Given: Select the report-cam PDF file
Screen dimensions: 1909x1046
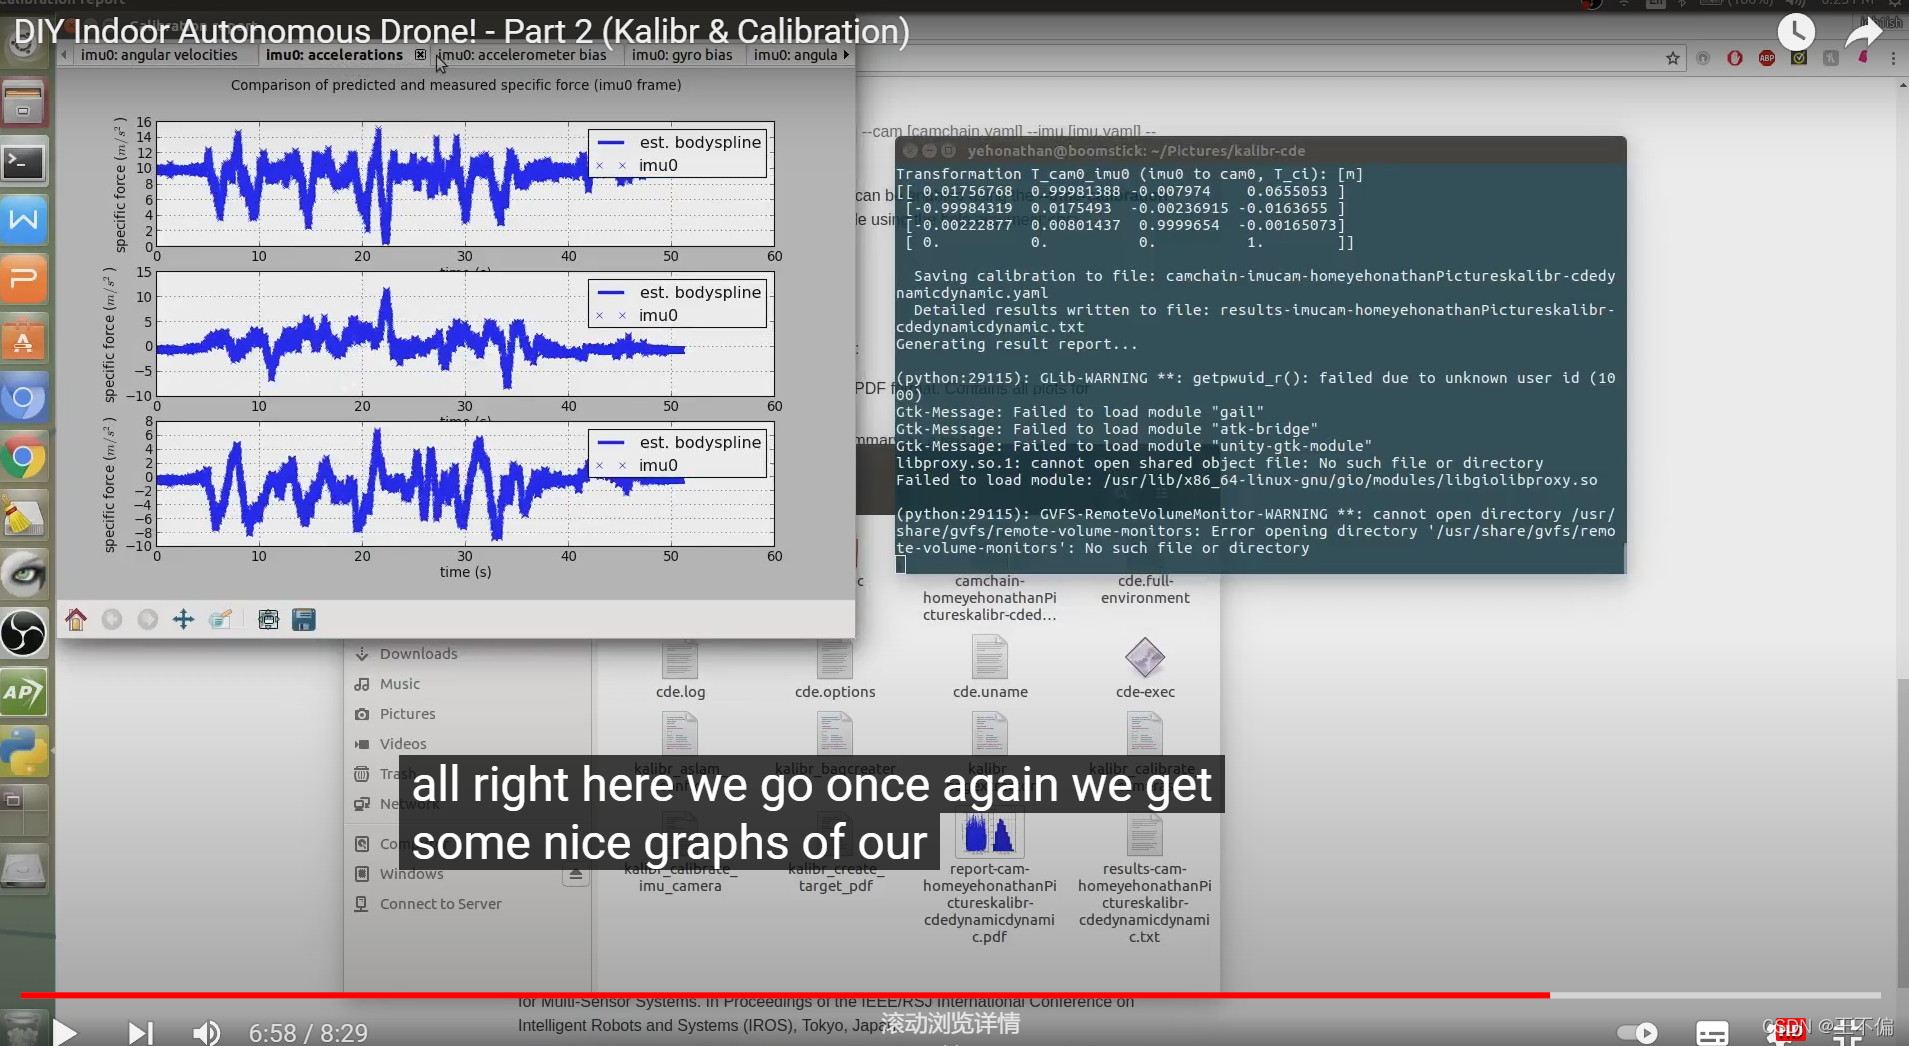Looking at the screenshot, I should pos(990,877).
